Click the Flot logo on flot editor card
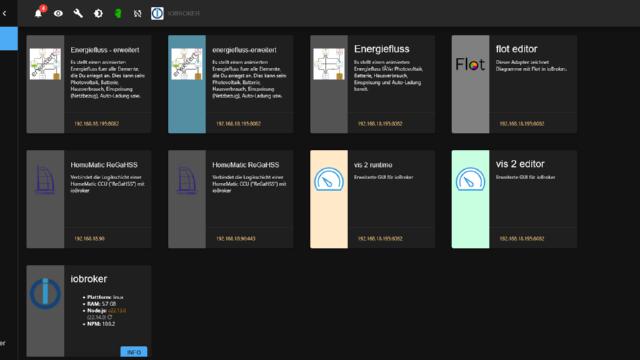640x360 pixels. (470, 64)
